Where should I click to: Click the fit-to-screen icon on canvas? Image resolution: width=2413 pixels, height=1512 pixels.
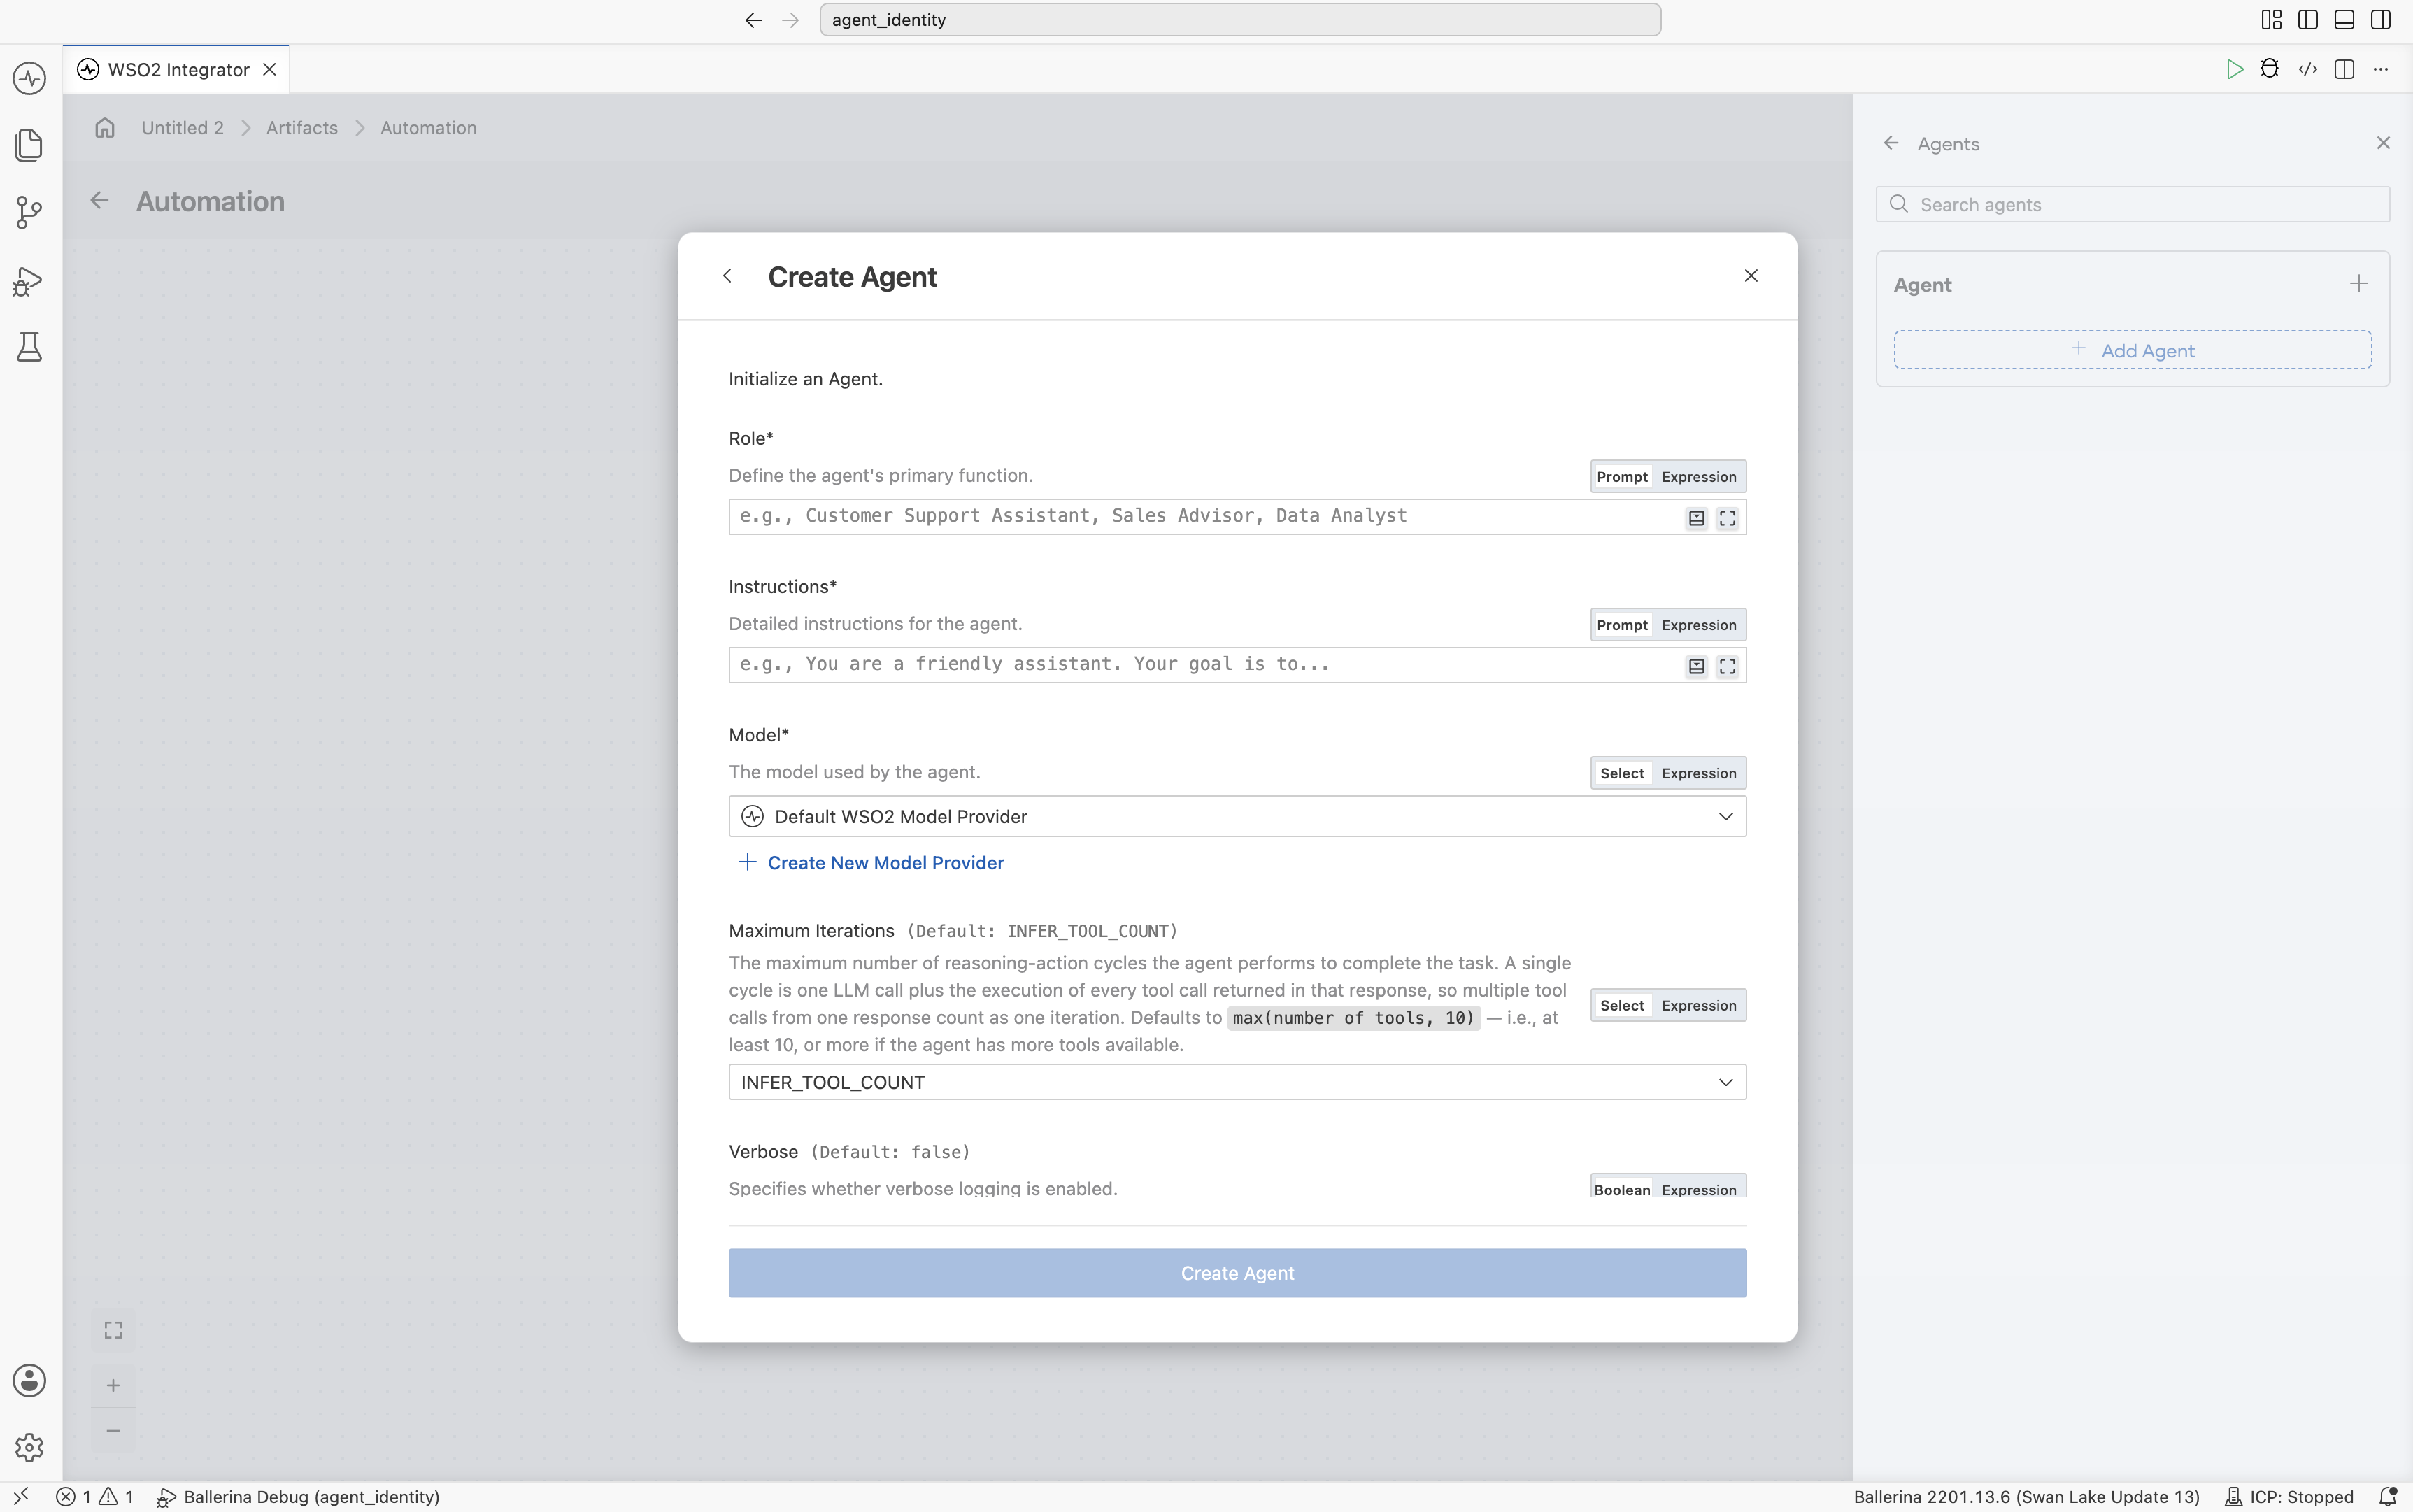coord(113,1330)
